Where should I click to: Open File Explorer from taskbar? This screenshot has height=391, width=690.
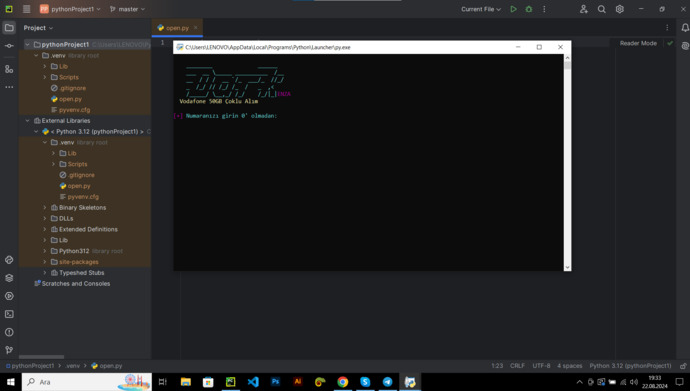(x=186, y=382)
